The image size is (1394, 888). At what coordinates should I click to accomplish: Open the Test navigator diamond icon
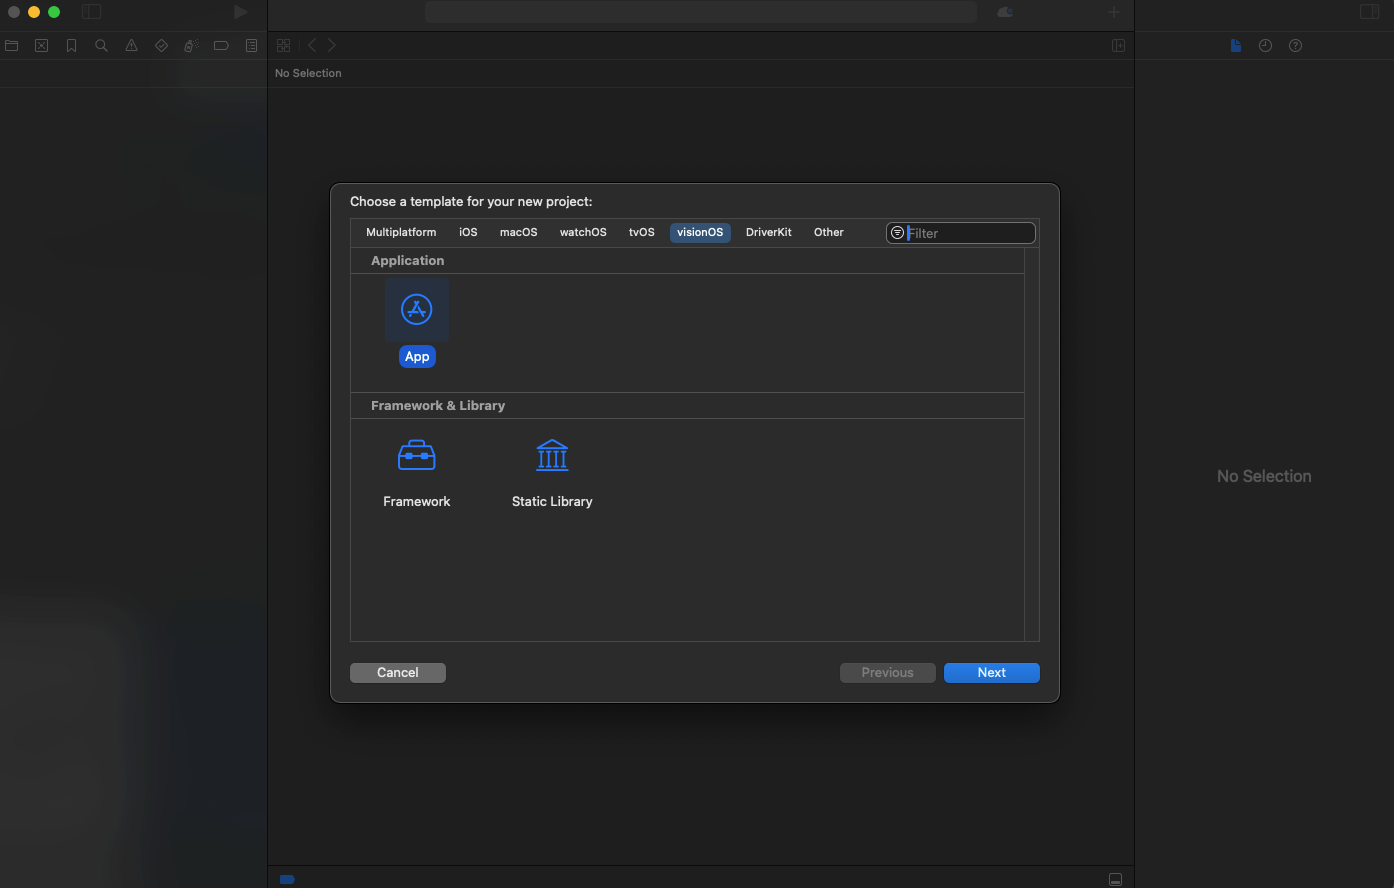(x=161, y=46)
